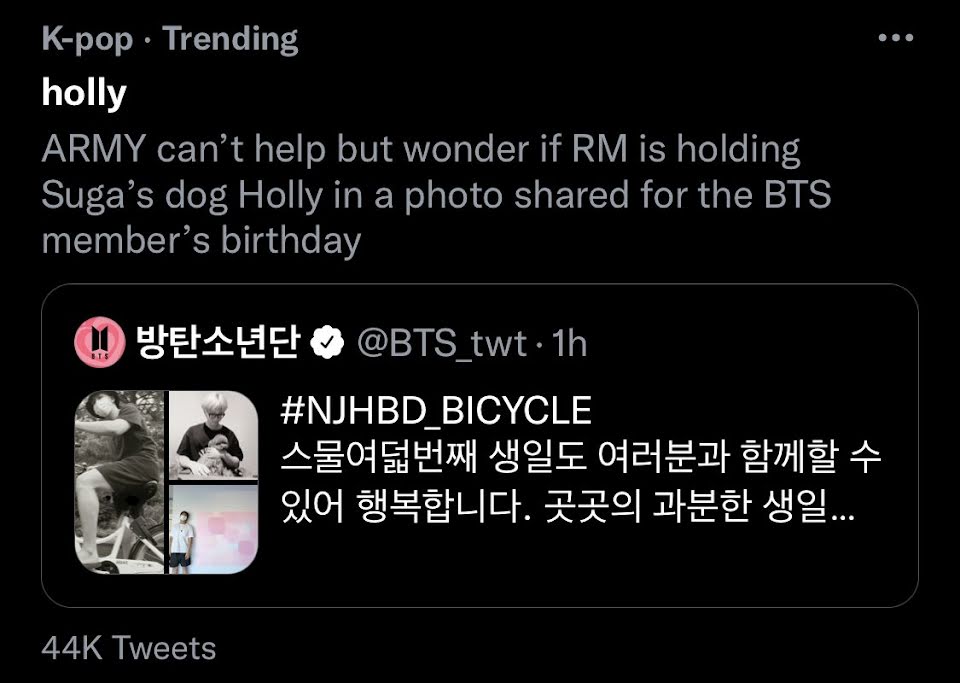Open the bicycle riding photo thumbnail
The height and width of the screenshot is (683, 960).
(x=120, y=482)
